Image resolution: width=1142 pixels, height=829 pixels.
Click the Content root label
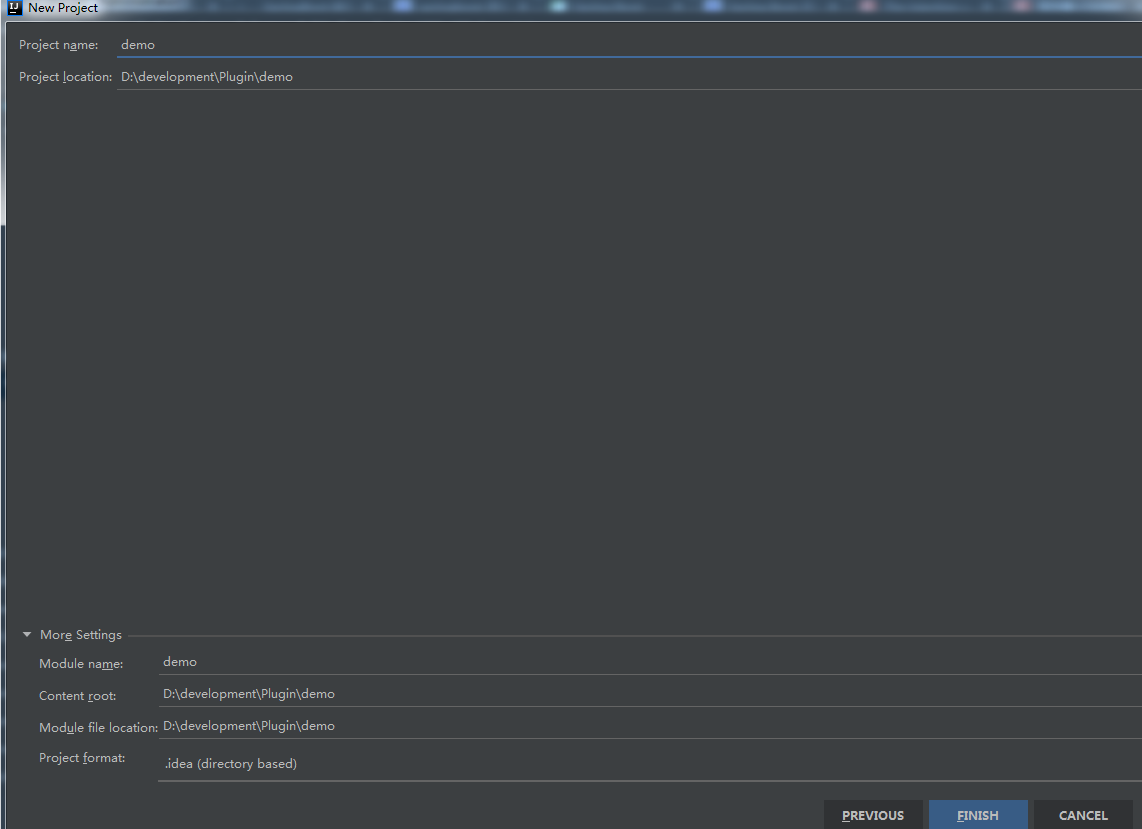(x=77, y=696)
